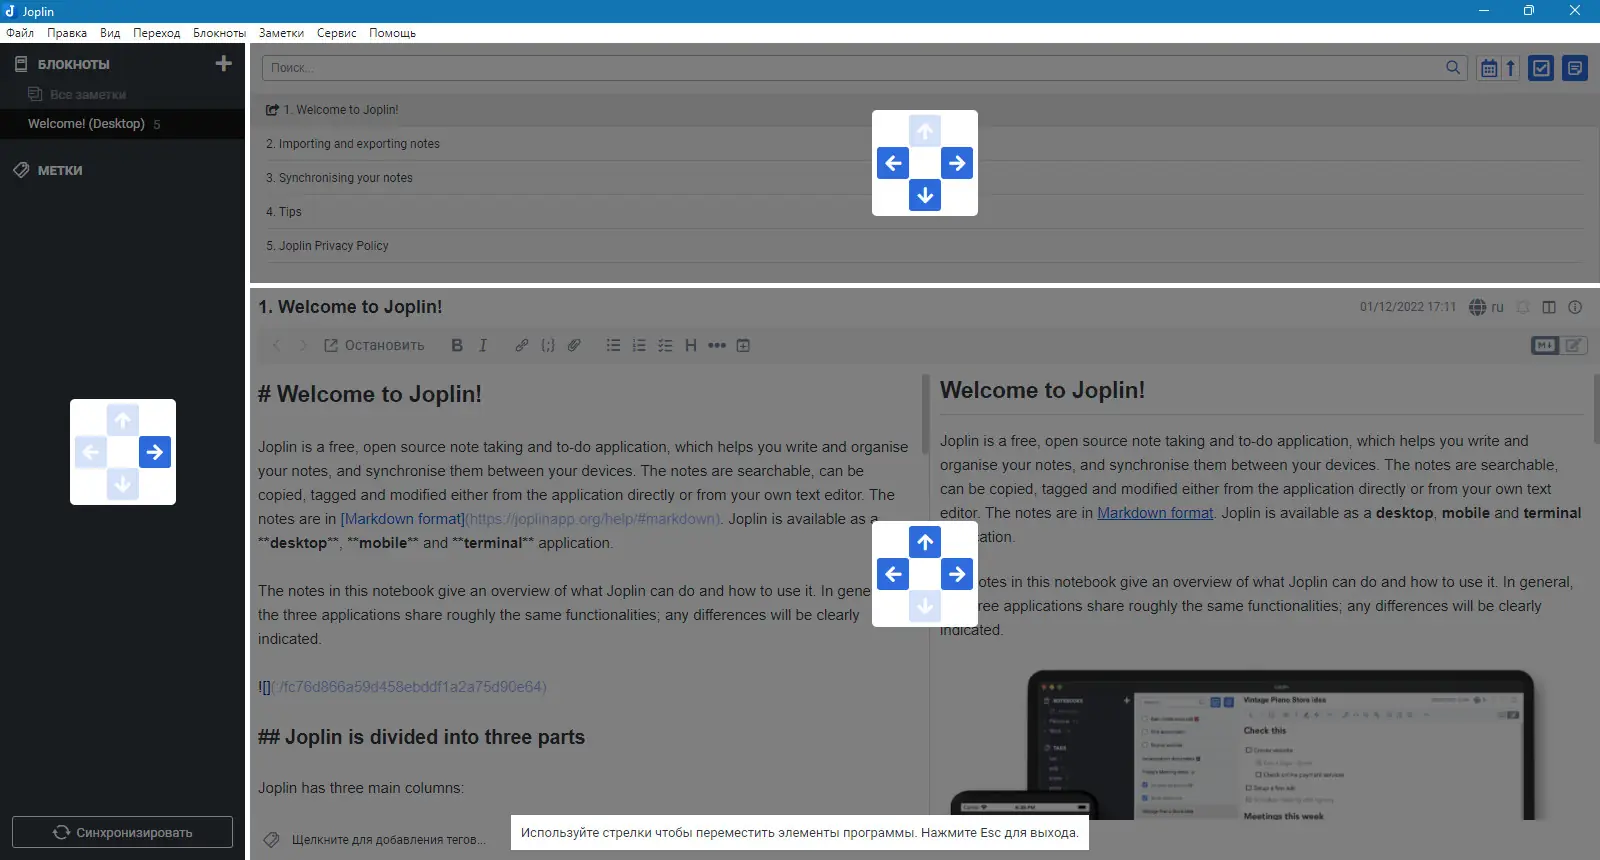The height and width of the screenshot is (860, 1600).
Task: Insert a checkbox list
Action: click(665, 345)
